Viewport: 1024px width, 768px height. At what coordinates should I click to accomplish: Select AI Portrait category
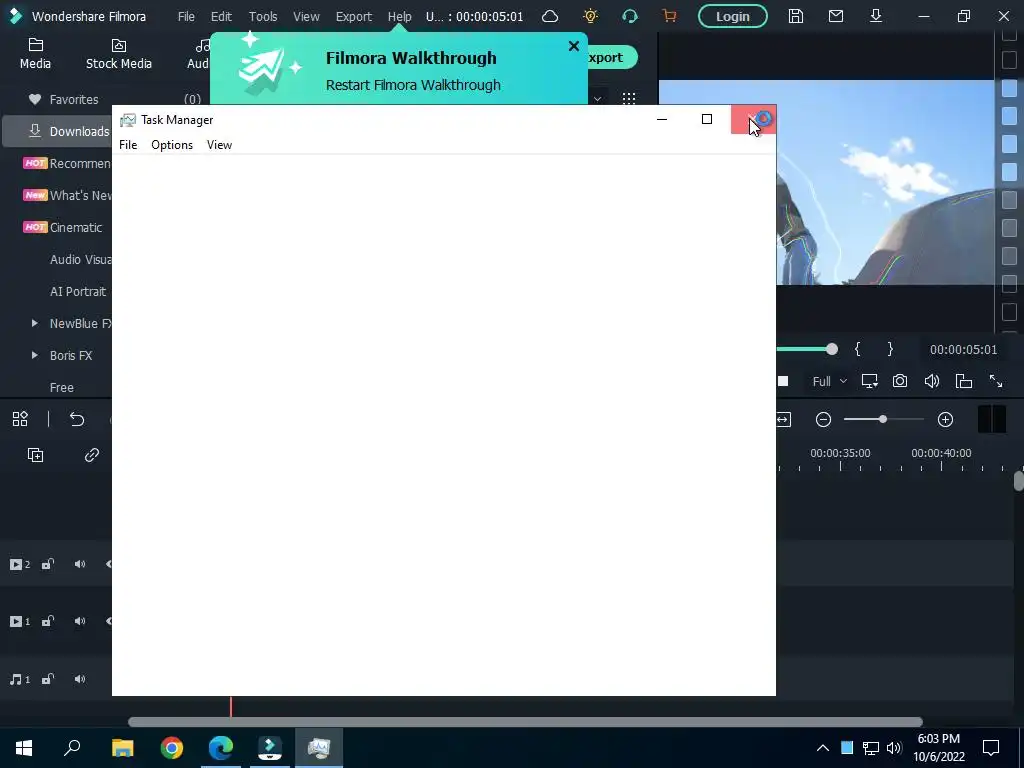(x=78, y=291)
